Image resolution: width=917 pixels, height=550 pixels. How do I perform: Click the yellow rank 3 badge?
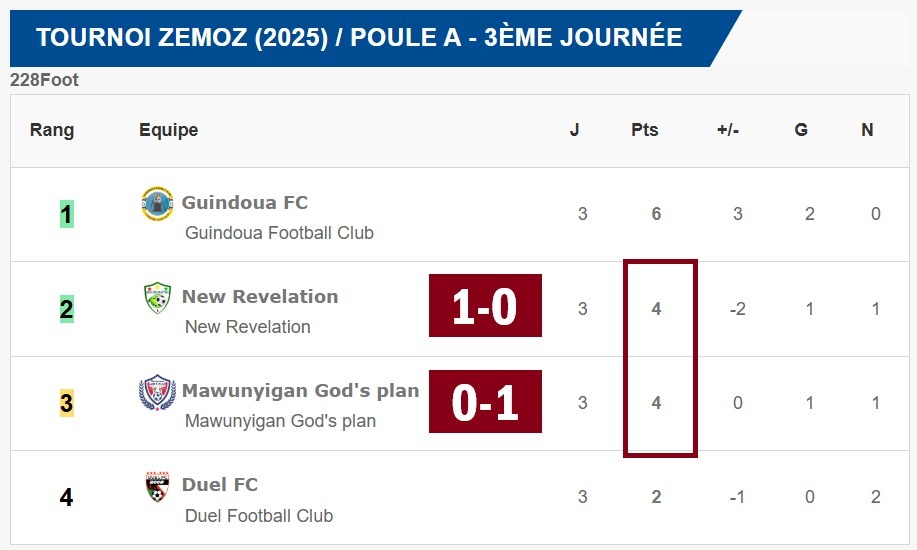[66, 403]
